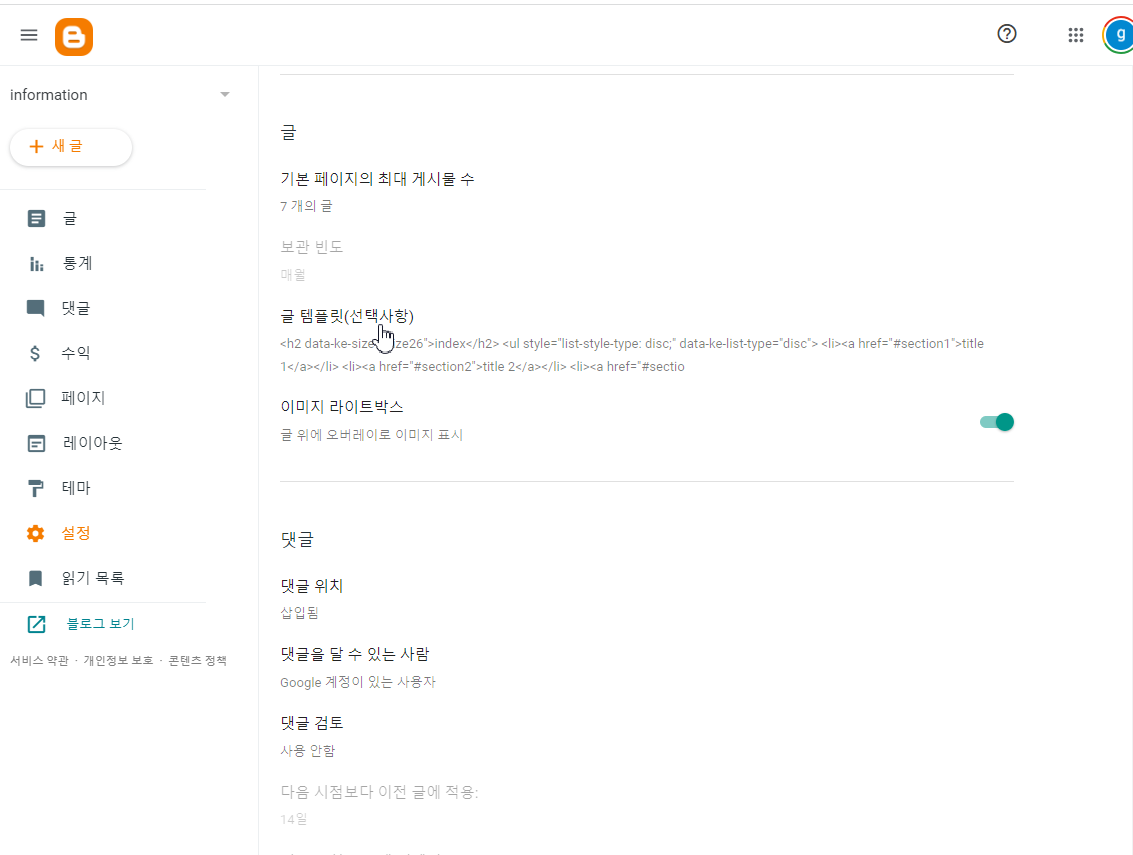Open the Google apps grid menu
This screenshot has height=855, width=1133.
pyautogui.click(x=1075, y=34)
